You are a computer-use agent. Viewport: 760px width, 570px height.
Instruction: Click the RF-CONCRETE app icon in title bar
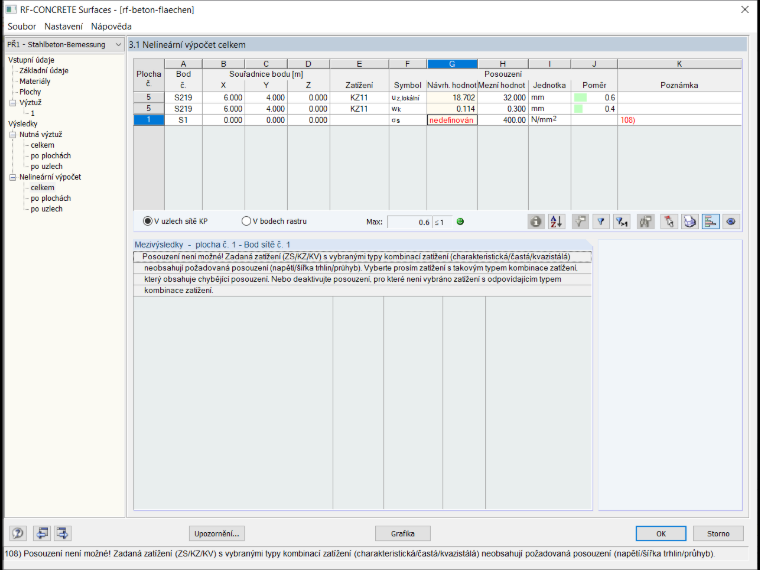click(11, 10)
